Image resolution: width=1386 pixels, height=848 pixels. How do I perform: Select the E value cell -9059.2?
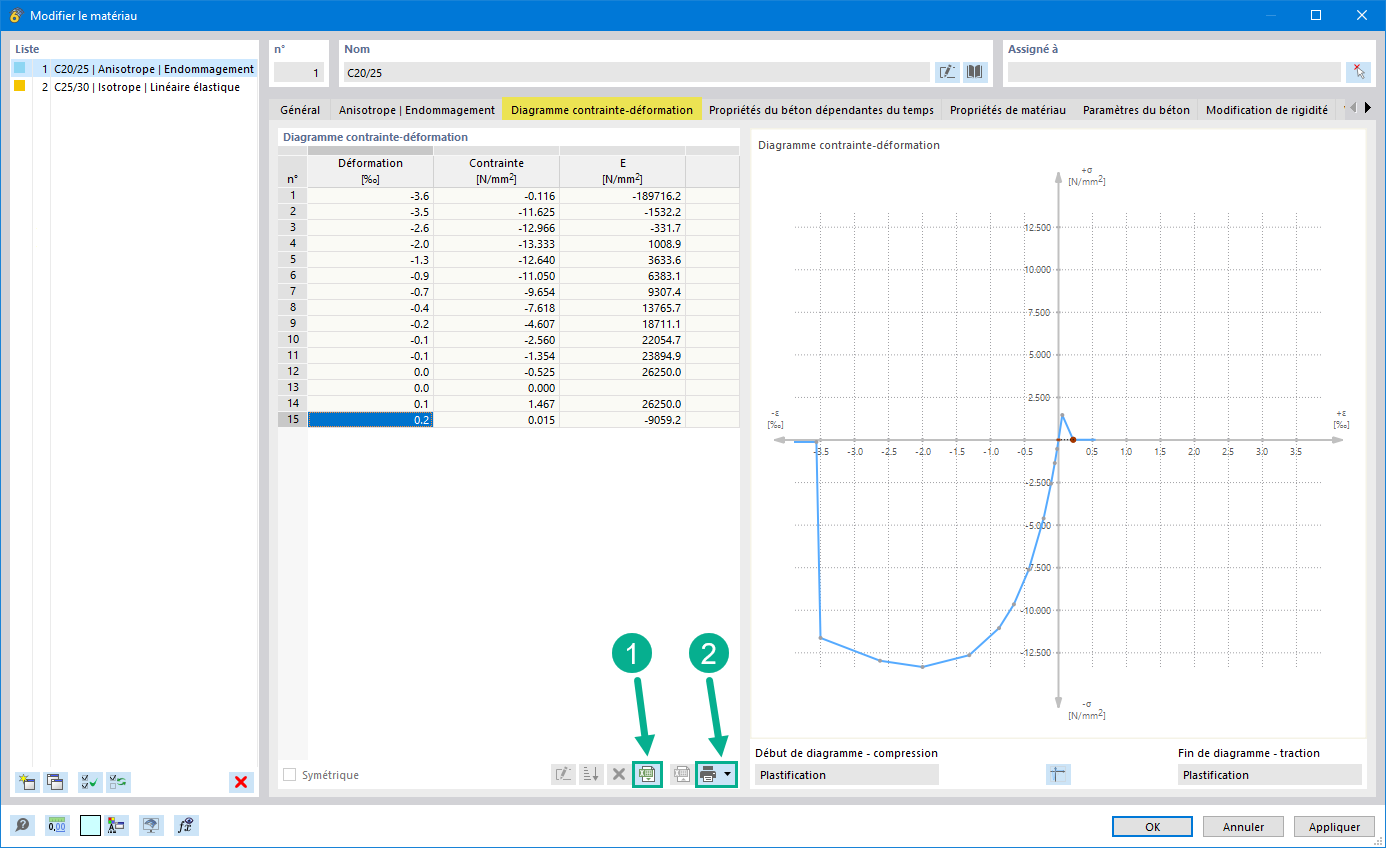[x=622, y=419]
